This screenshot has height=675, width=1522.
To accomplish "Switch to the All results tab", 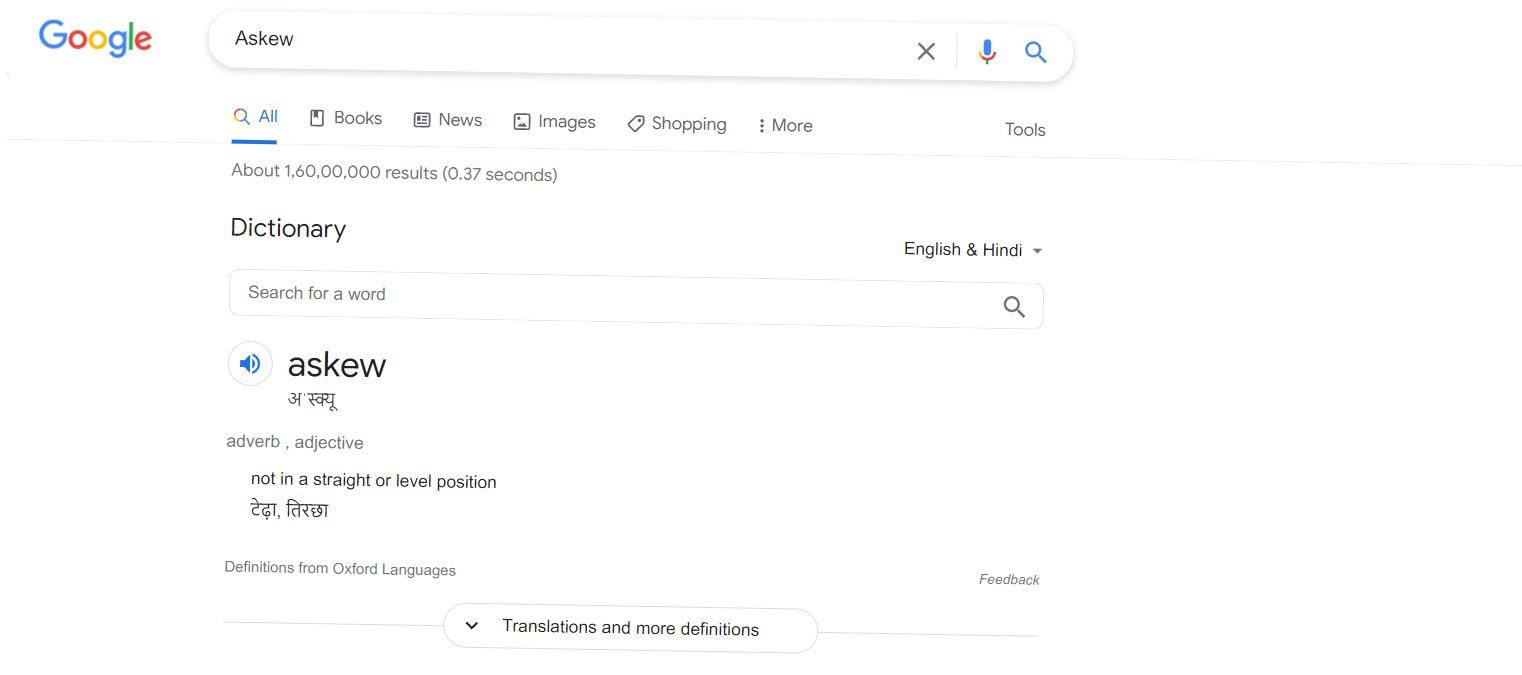I will click(256, 117).
